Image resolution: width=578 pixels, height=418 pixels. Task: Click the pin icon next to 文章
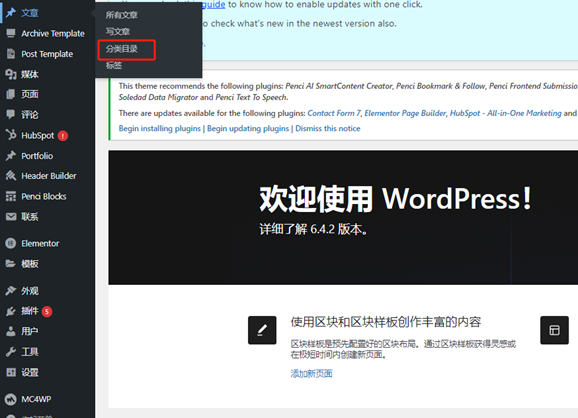click(11, 13)
